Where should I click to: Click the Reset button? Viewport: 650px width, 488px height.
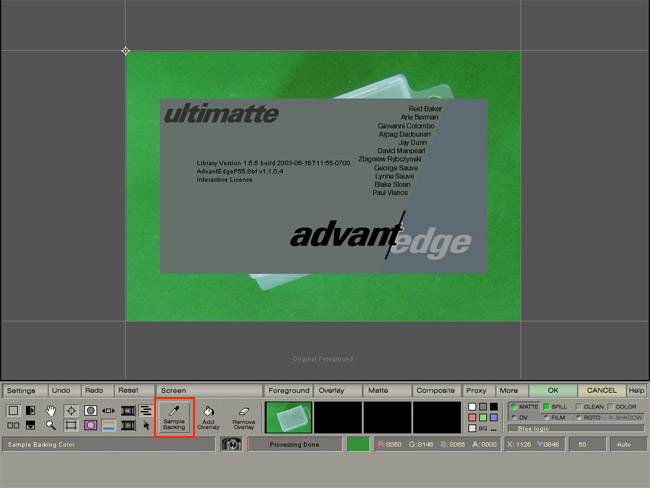click(134, 391)
